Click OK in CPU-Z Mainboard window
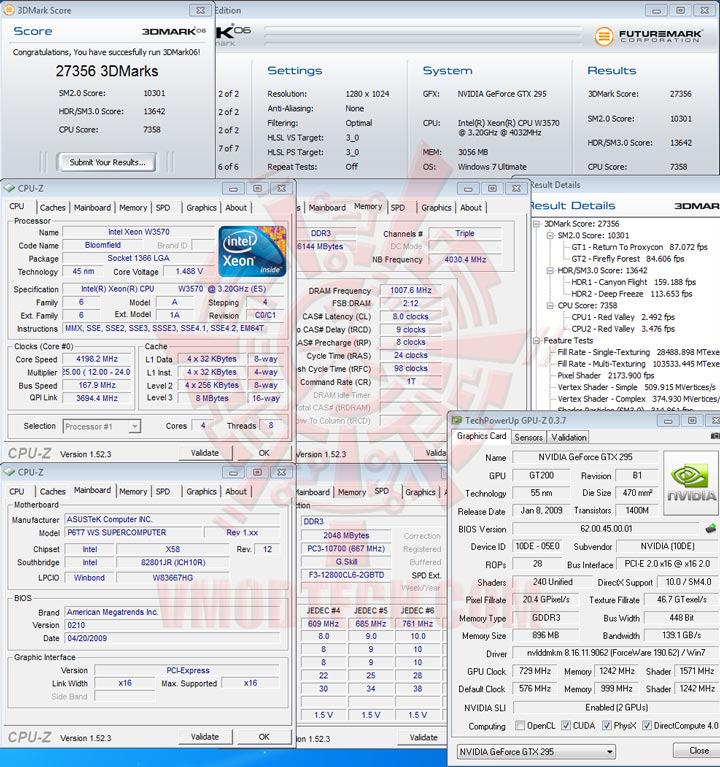This screenshot has width=720, height=767. [x=264, y=737]
